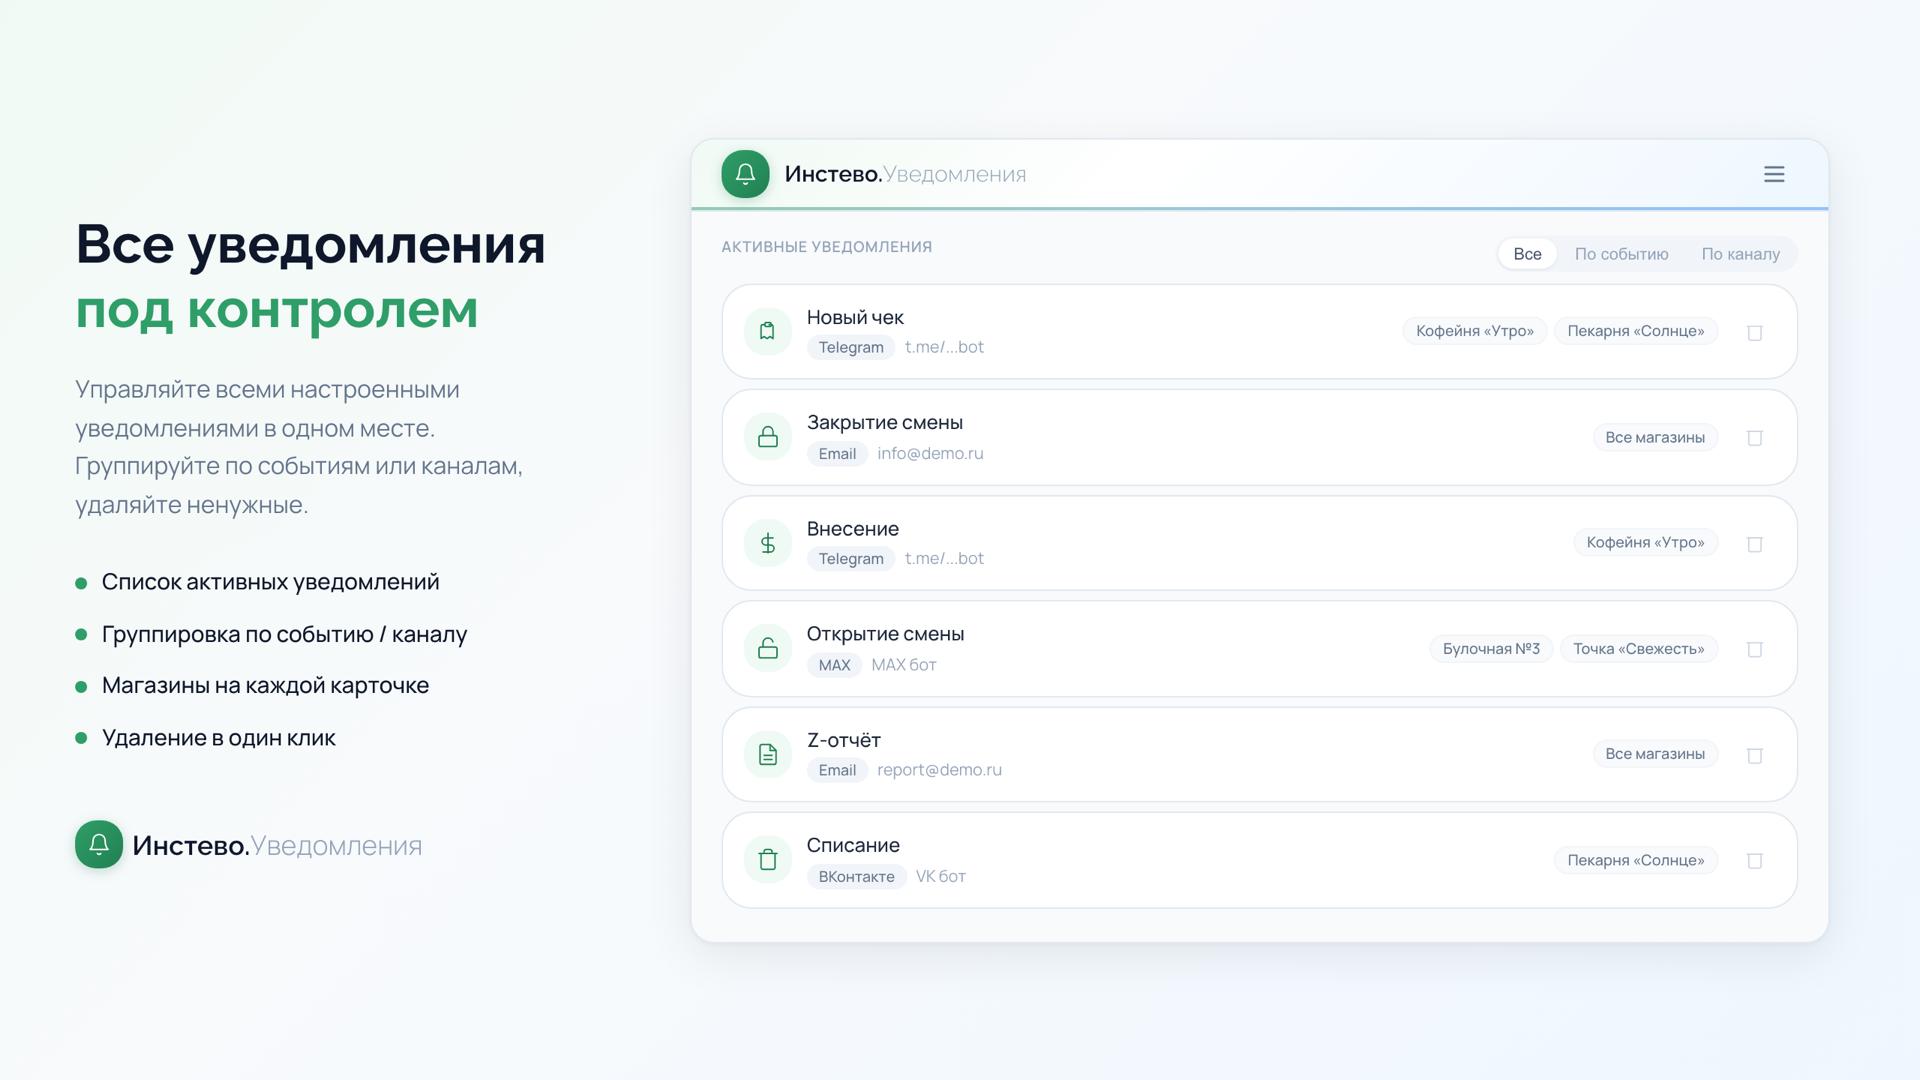This screenshot has height=1080, width=1920.
Task: Click the dollar icon for Внесение
Action: pyautogui.click(x=767, y=543)
